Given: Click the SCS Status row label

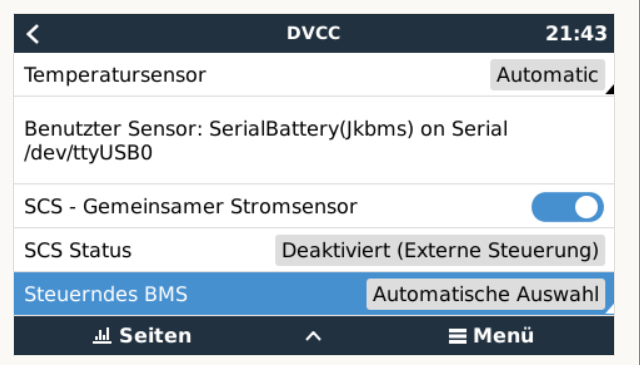Looking at the screenshot, I should [x=78, y=250].
